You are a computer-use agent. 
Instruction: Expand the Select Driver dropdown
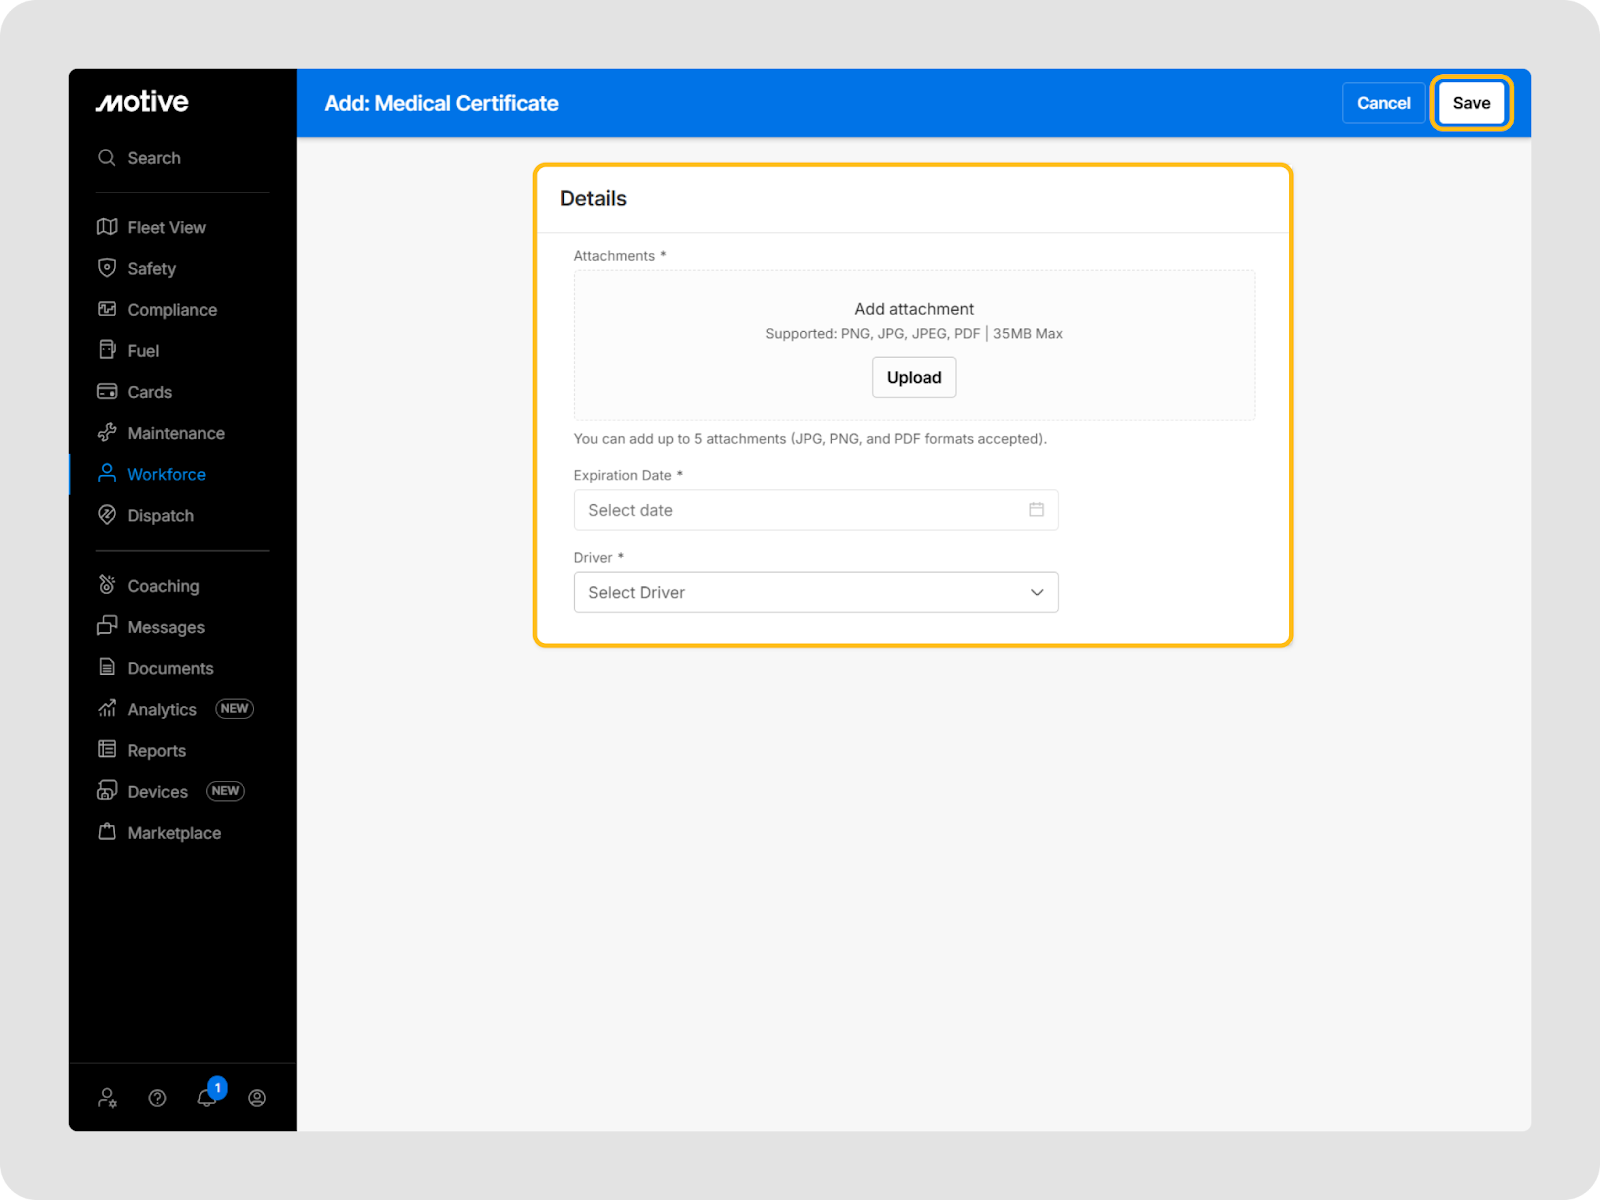point(815,592)
